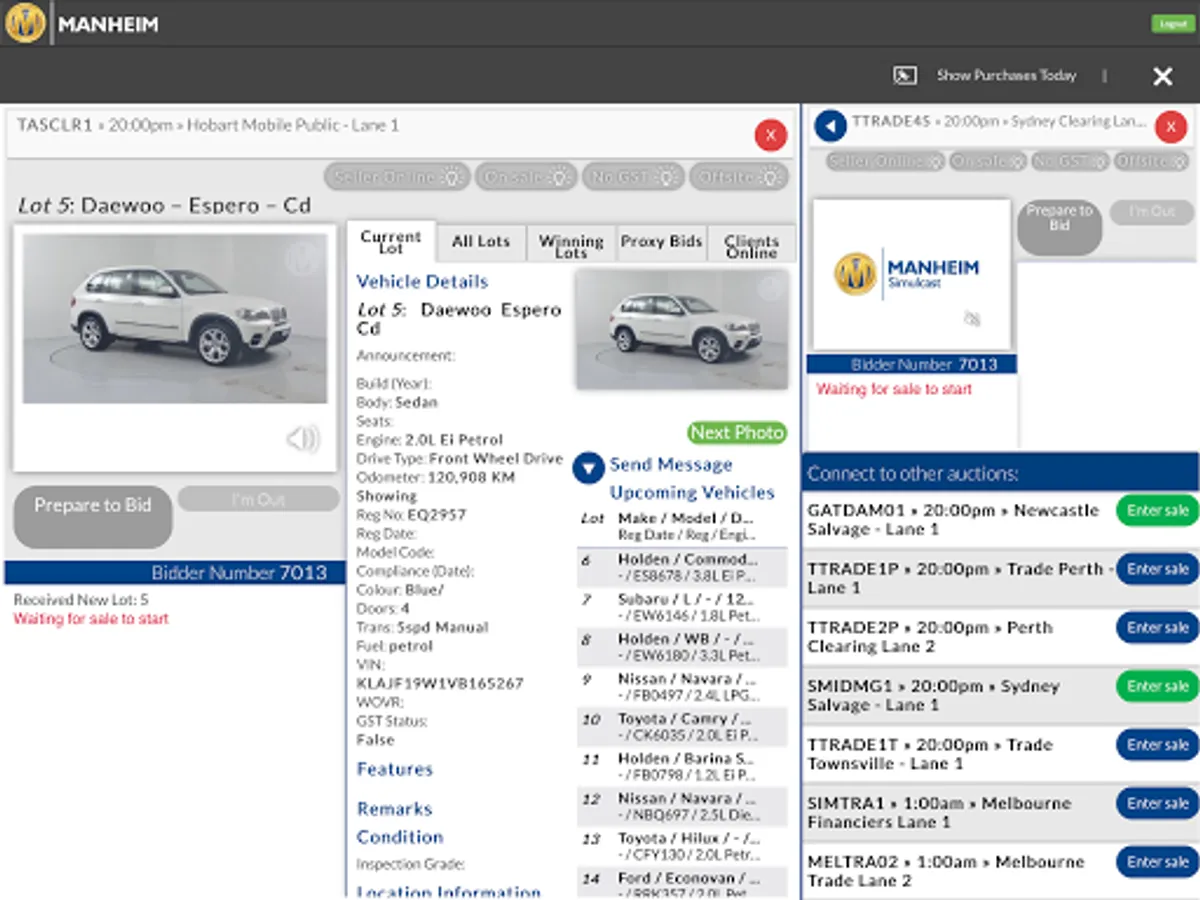Expand the Remarks section
Screen dimensions: 1200x900
click(x=394, y=809)
